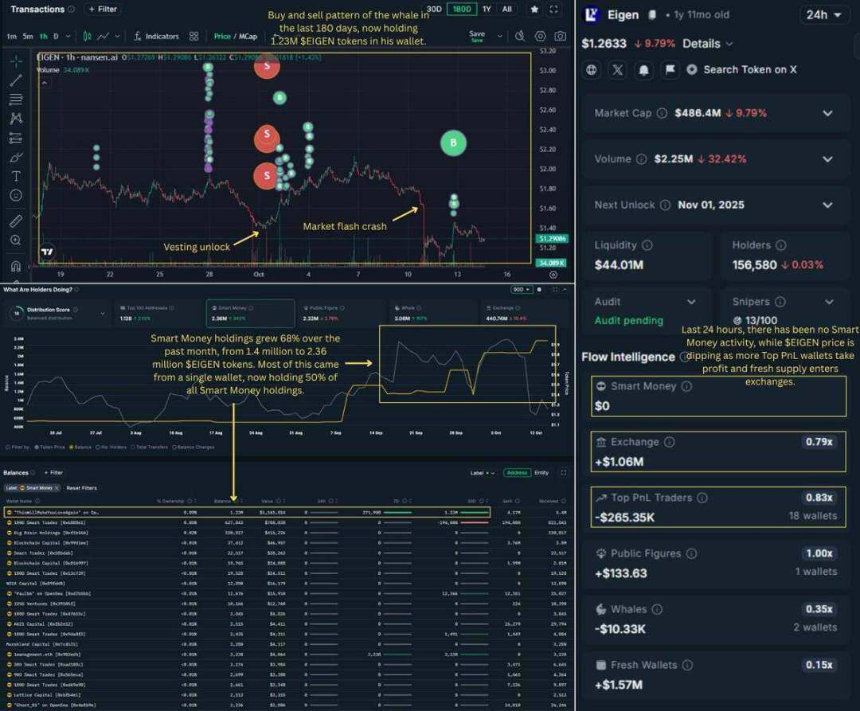This screenshot has height=711, width=860.
Task: Click the flag report icon
Action: (668, 70)
